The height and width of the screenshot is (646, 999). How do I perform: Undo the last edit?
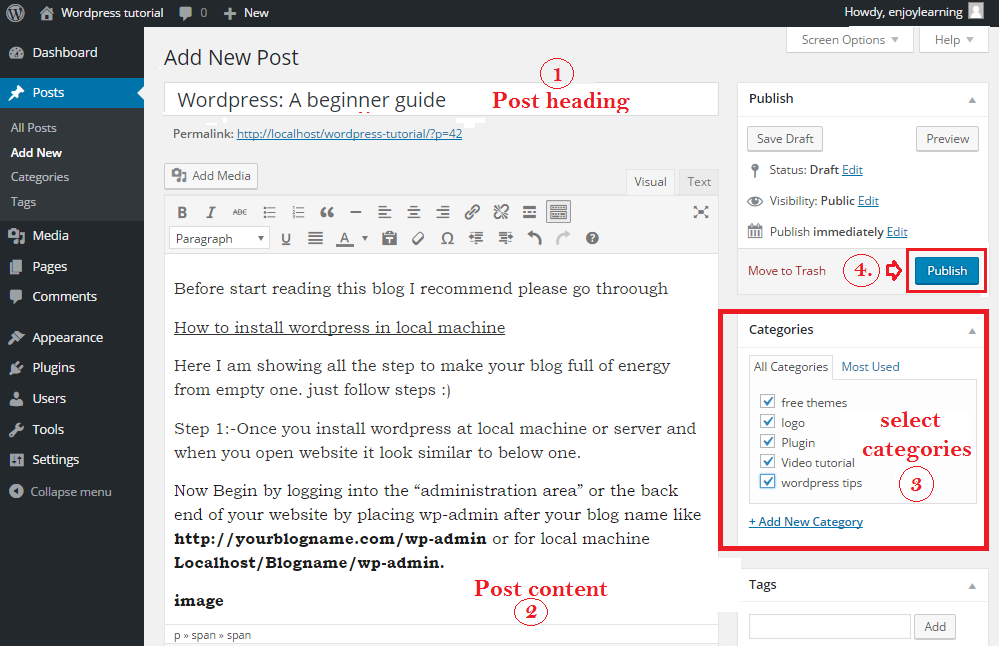535,238
